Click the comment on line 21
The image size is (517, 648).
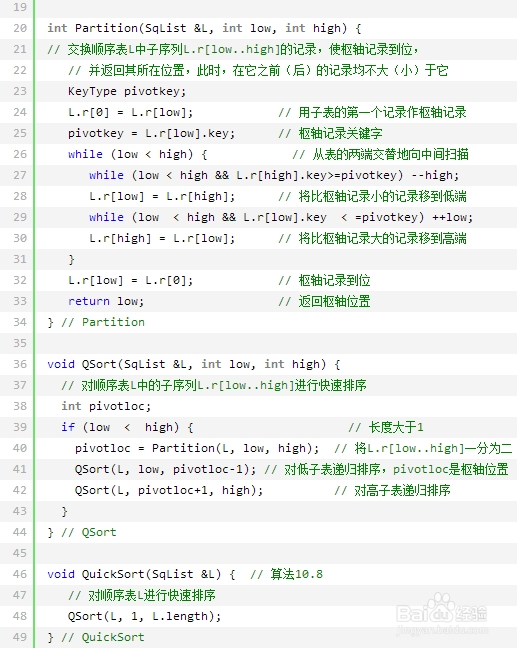(233, 49)
